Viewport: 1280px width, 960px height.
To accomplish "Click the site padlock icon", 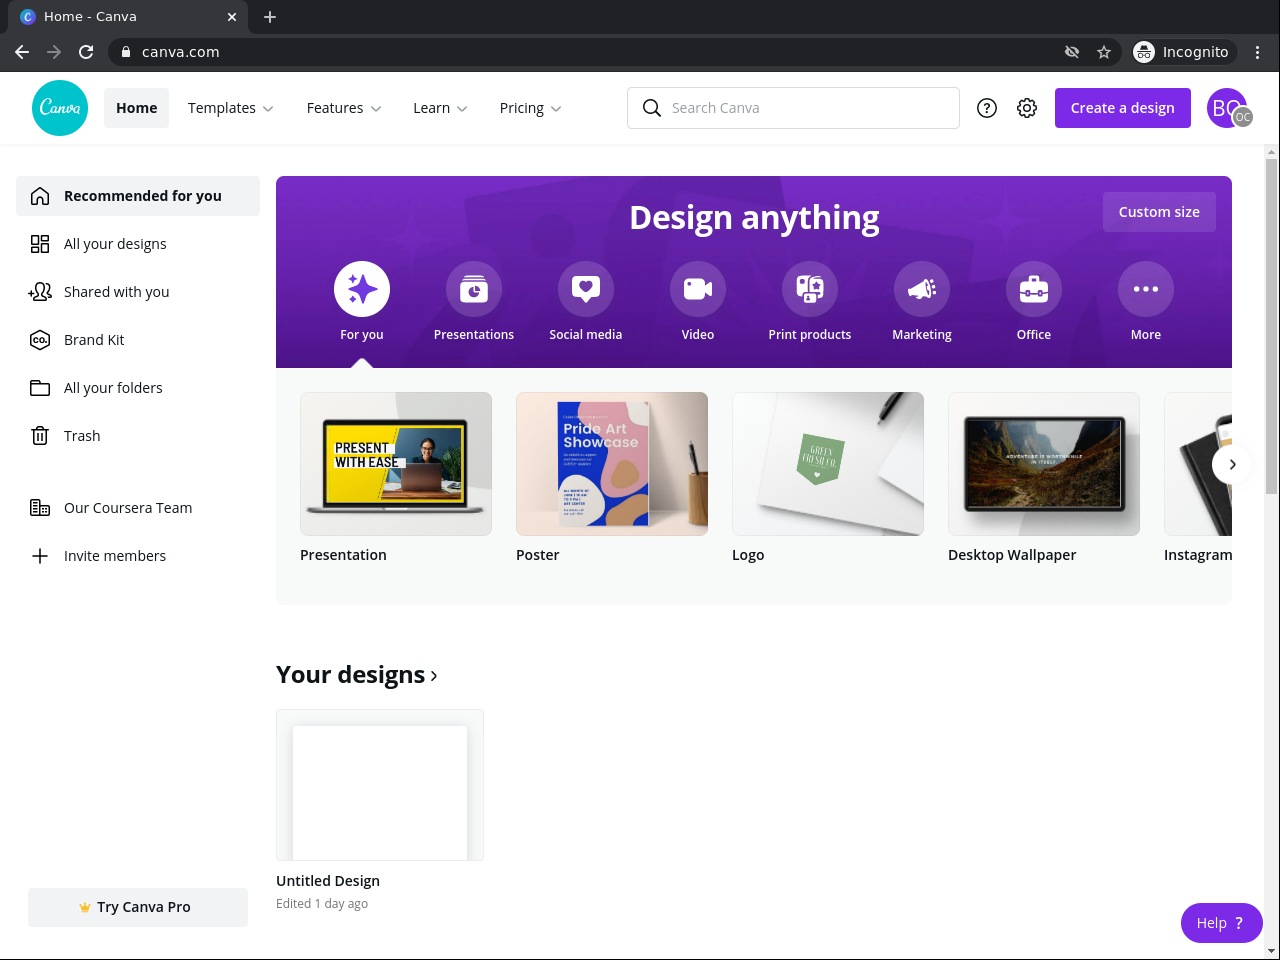I will click(126, 52).
